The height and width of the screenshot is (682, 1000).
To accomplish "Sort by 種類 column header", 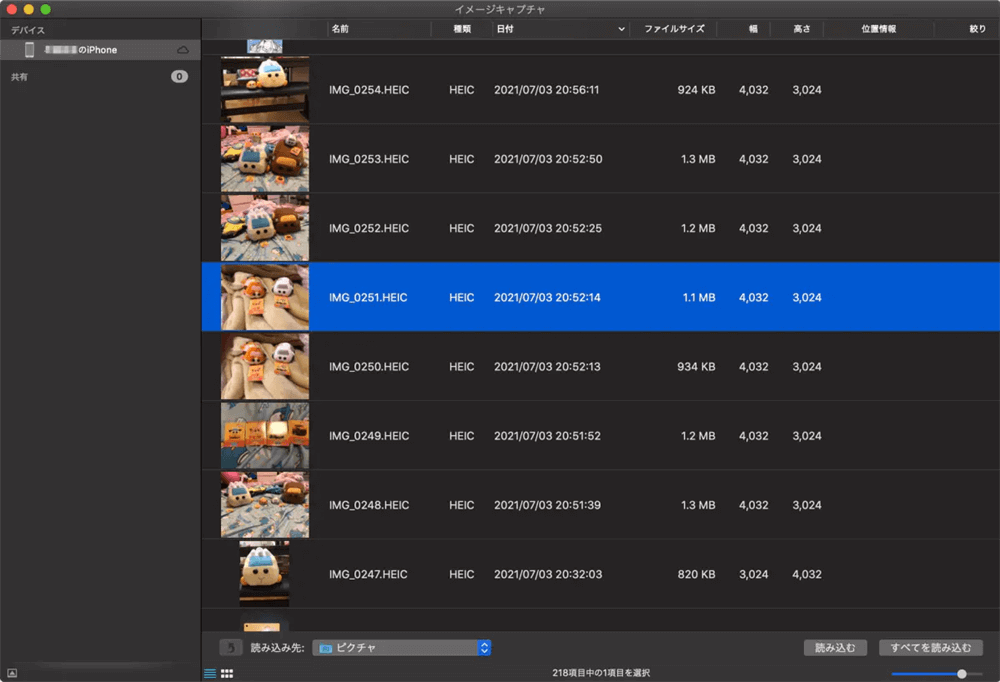I will [462, 30].
